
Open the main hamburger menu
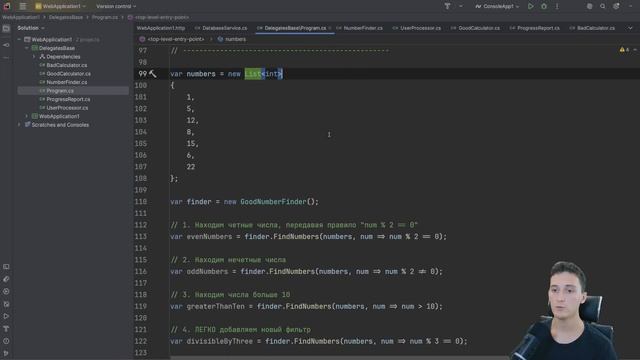23,6
